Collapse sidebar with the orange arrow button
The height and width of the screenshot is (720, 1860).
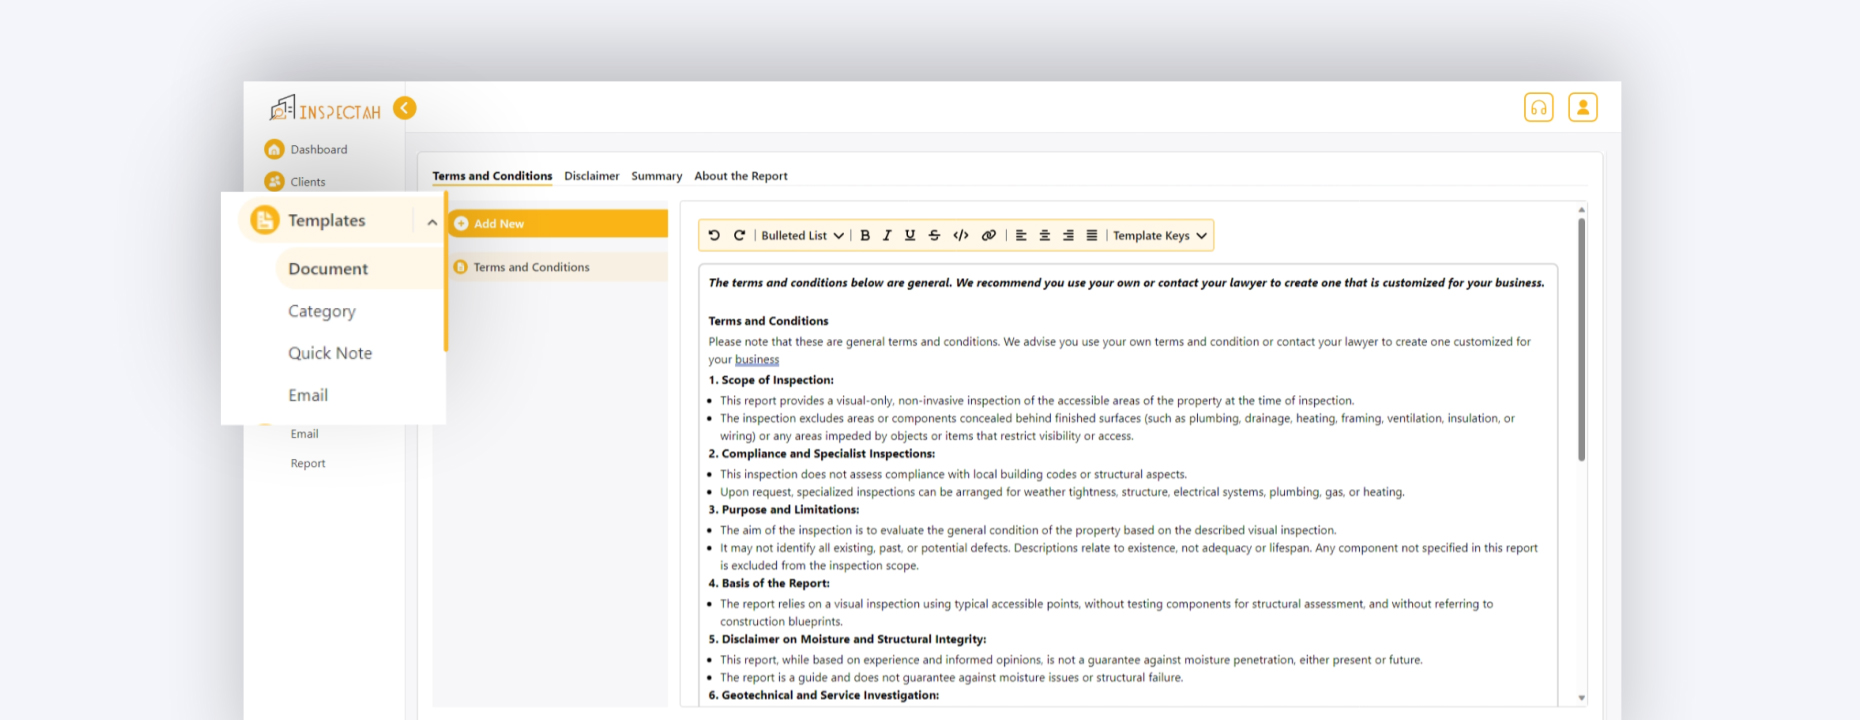pos(405,108)
